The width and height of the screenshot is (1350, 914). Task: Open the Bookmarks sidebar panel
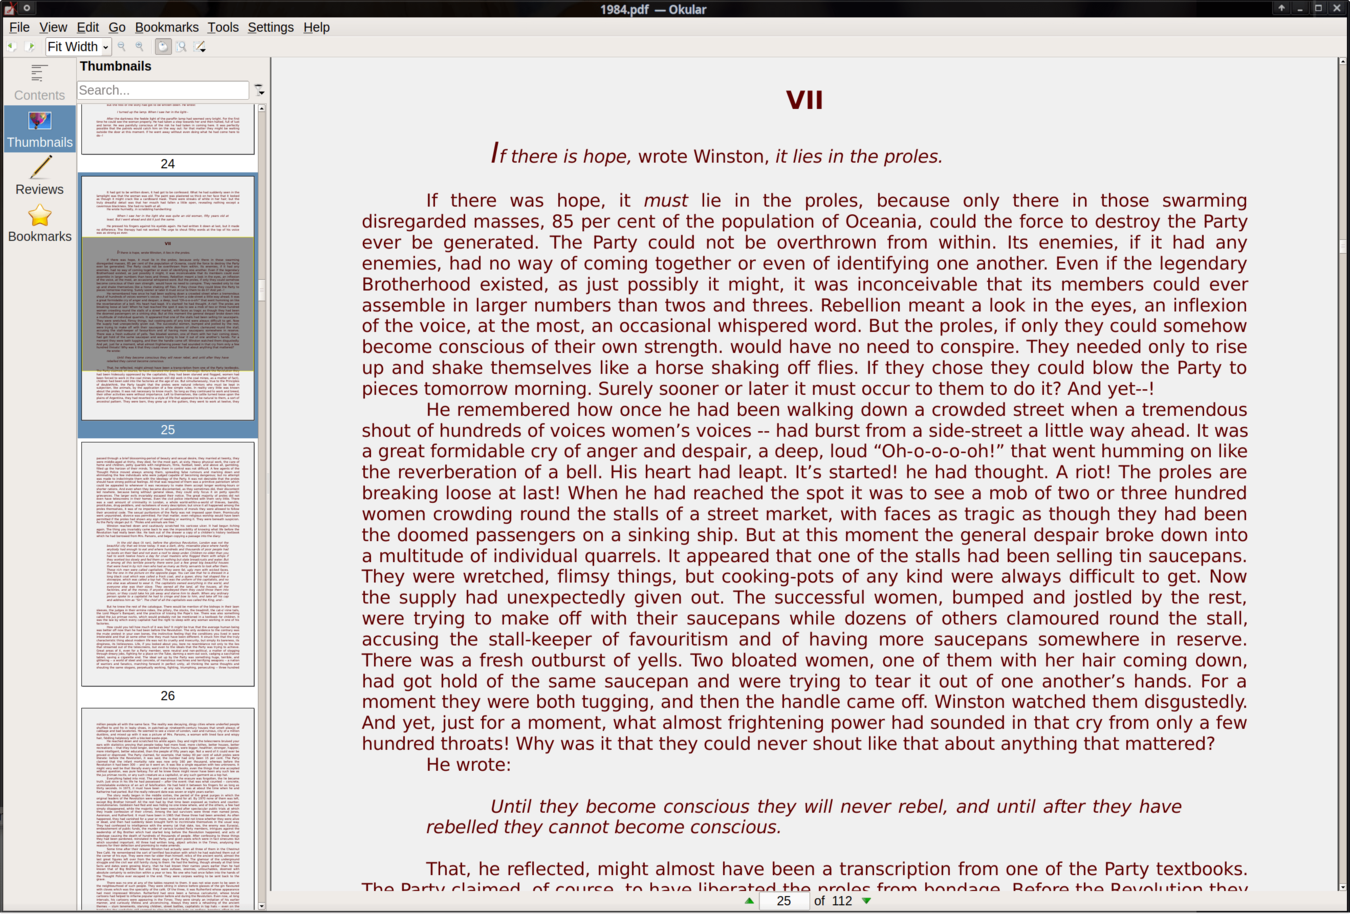click(x=39, y=223)
